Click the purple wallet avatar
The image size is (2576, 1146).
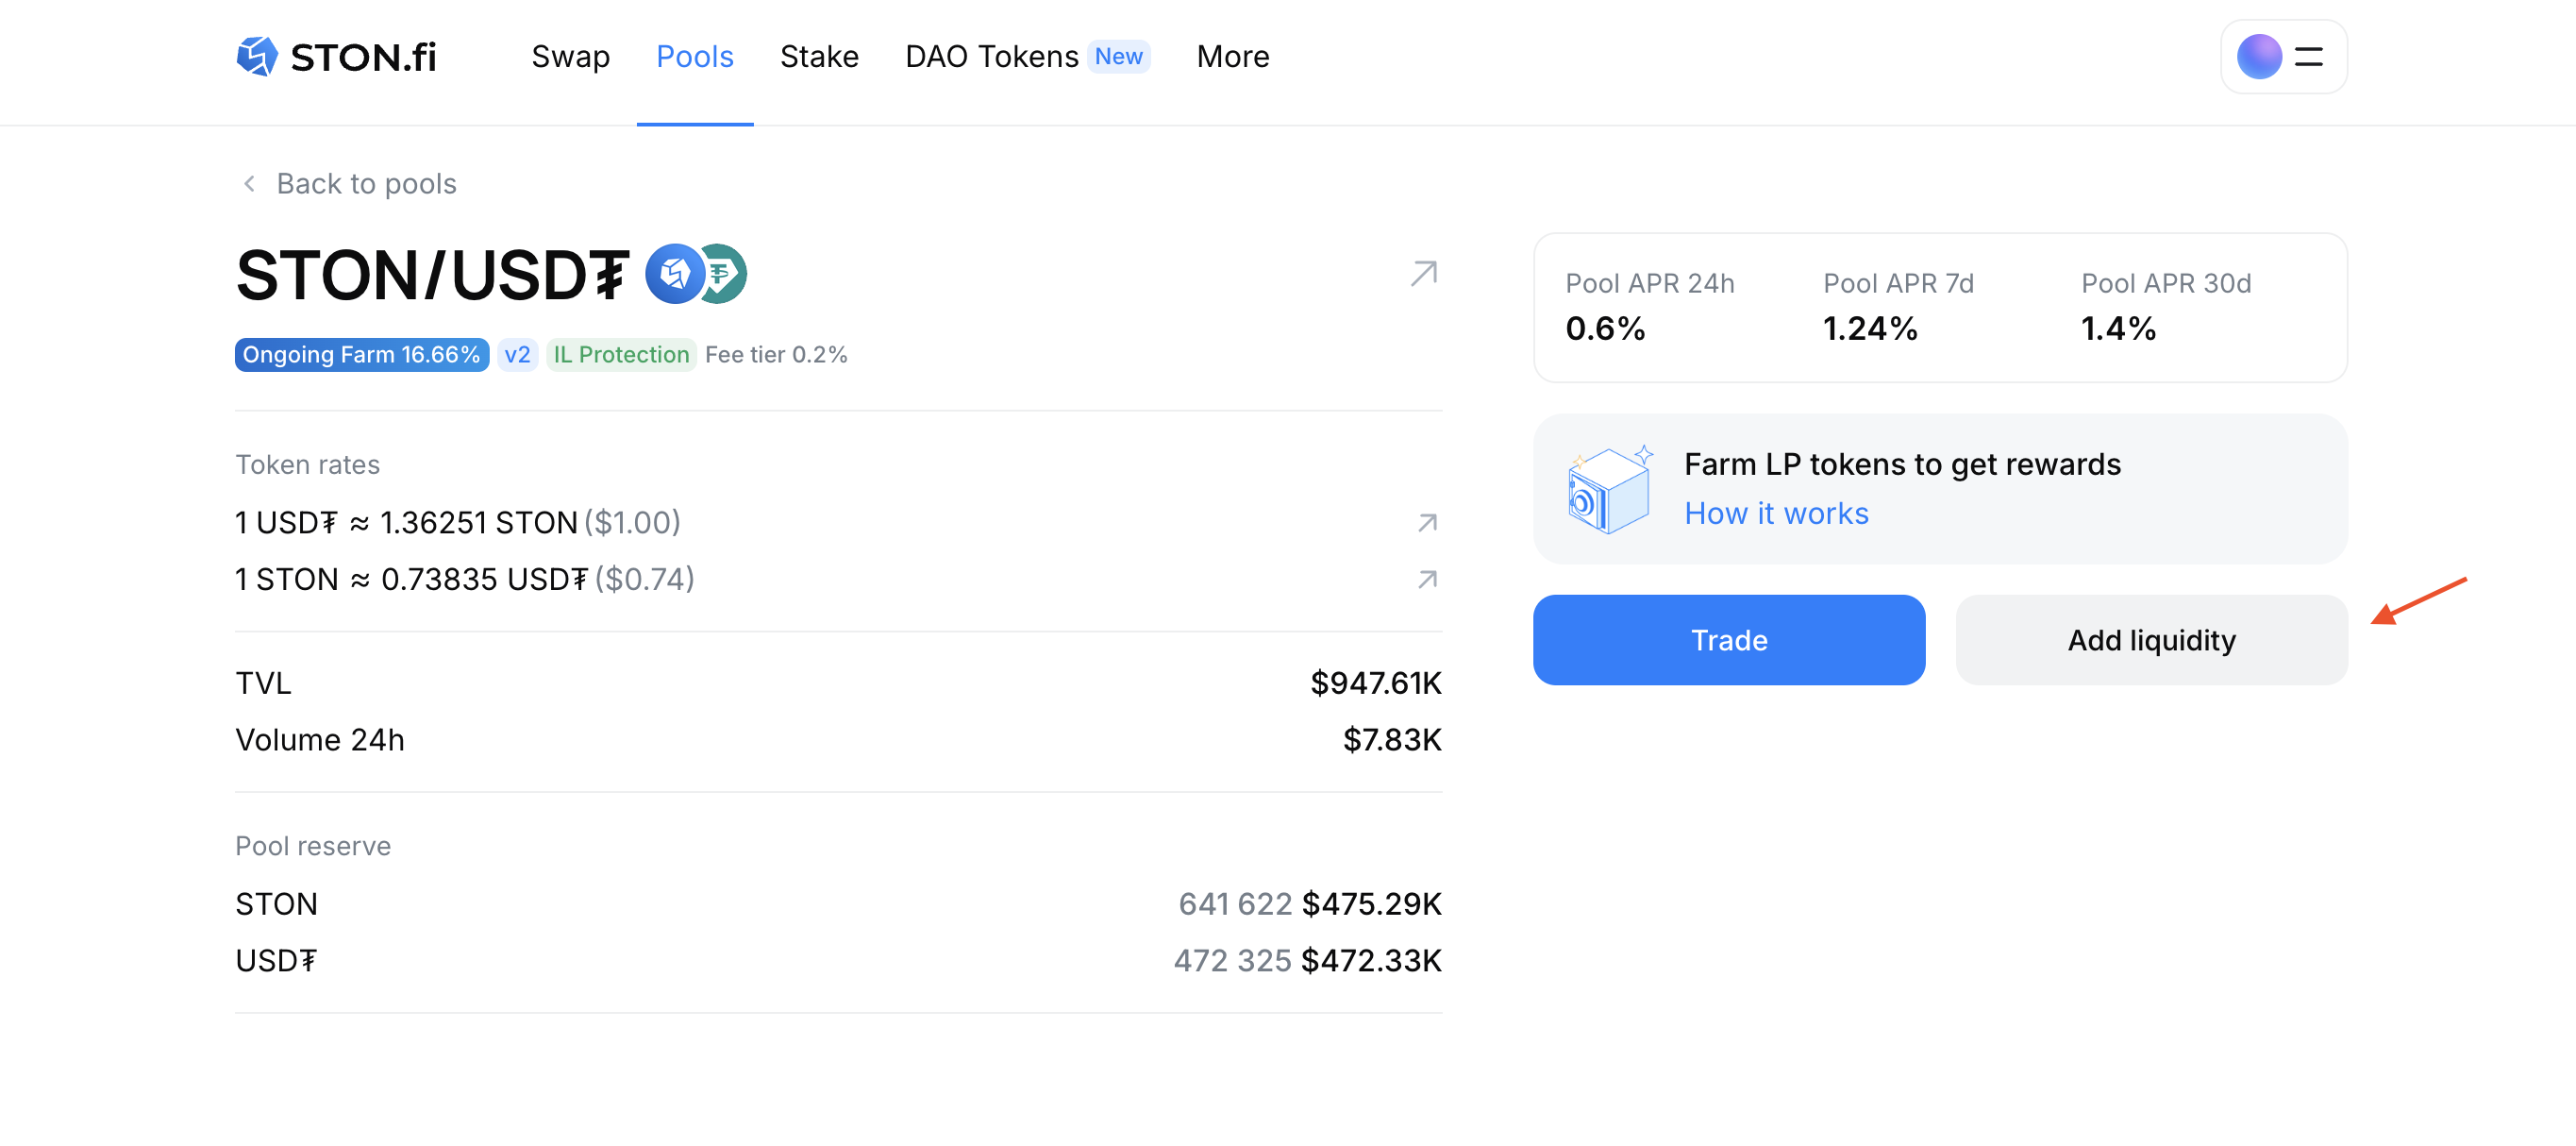2258,57
